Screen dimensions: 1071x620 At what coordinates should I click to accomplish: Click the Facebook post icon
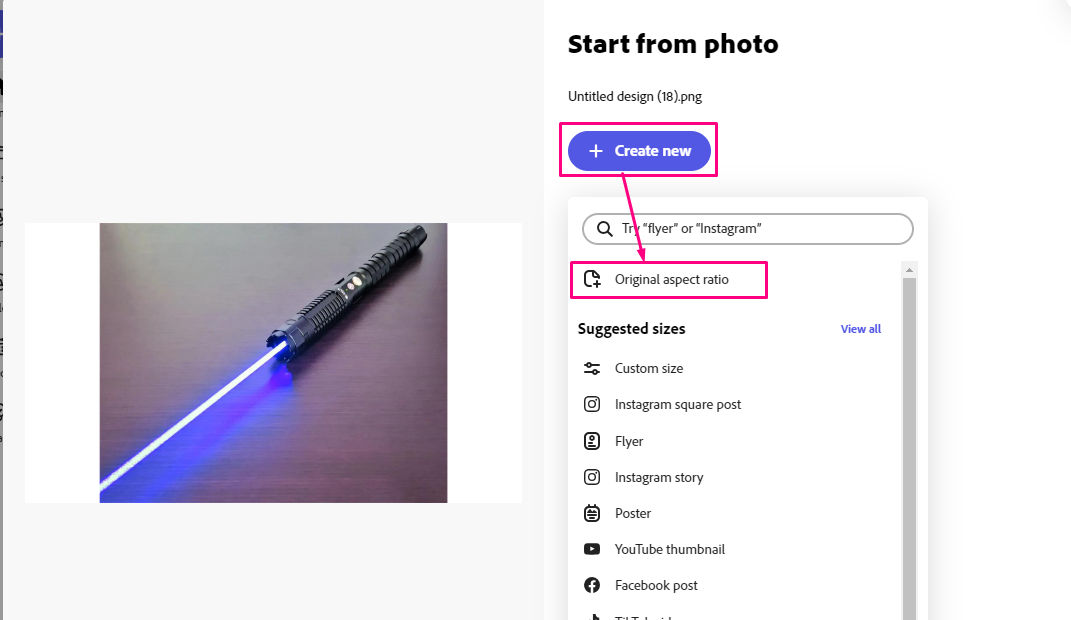pyautogui.click(x=592, y=585)
